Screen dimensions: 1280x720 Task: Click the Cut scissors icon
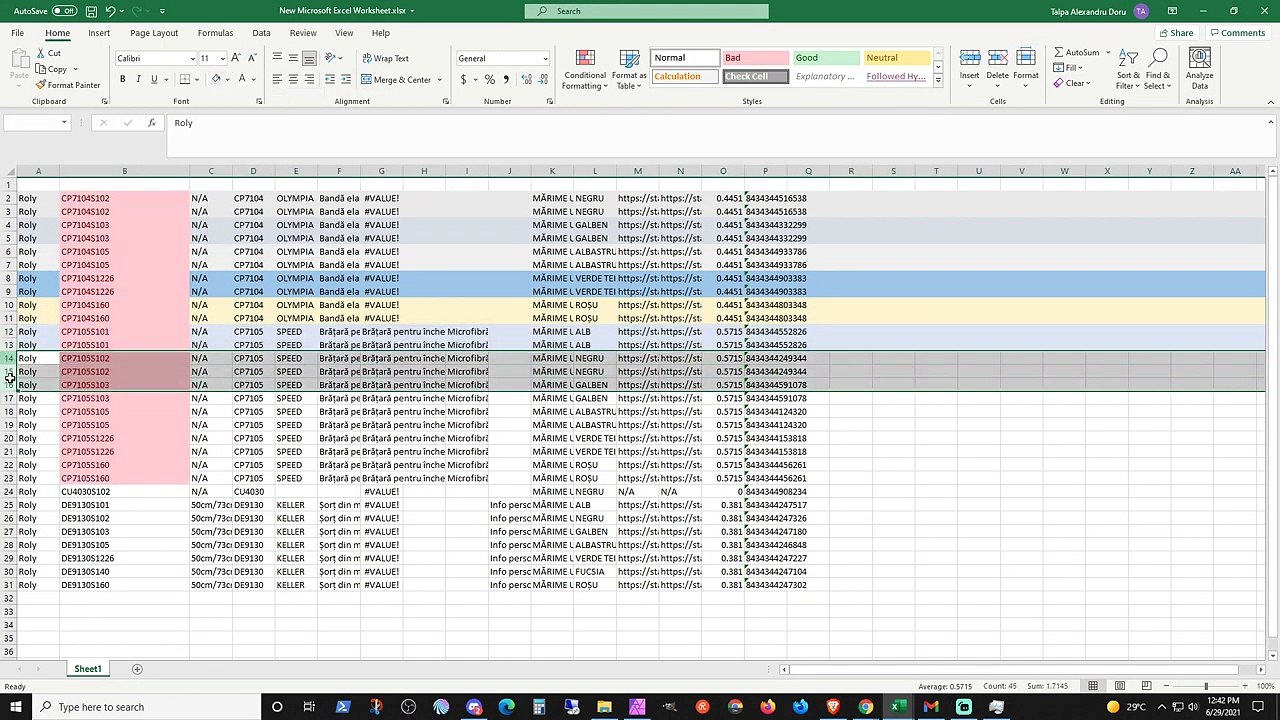[41, 54]
